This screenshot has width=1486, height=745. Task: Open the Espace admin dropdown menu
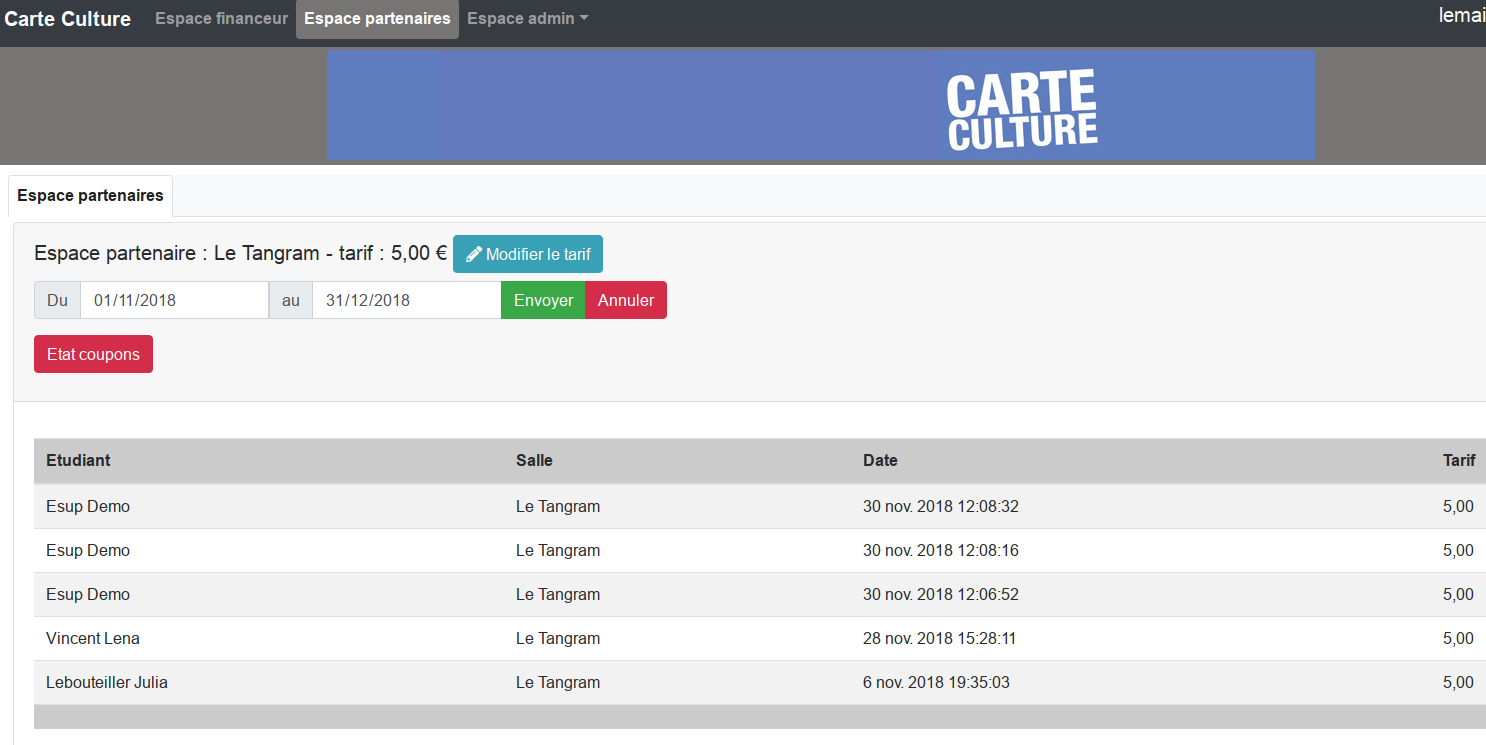tap(527, 19)
